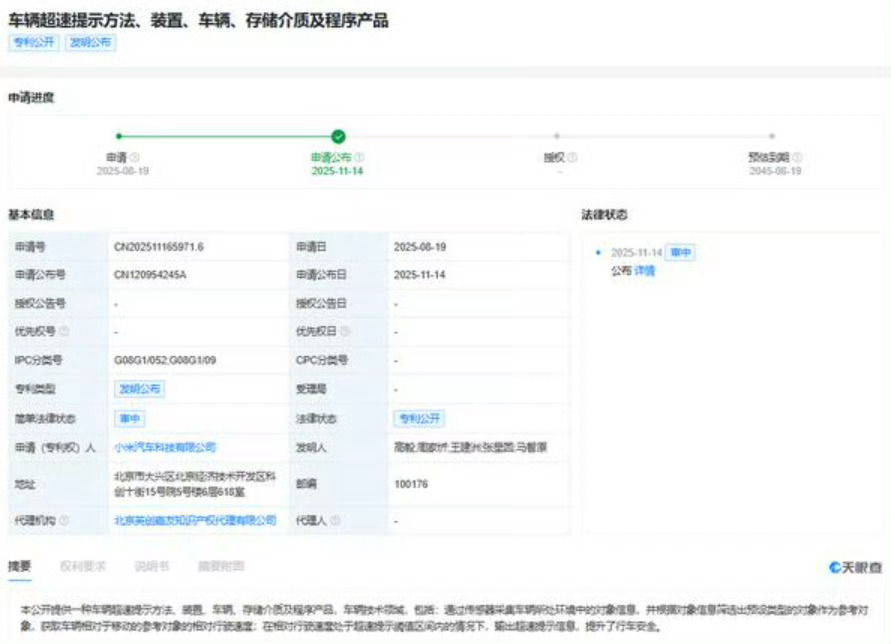Click the blue timeline dot beside 2025-11-14
Viewport: 891px width, 644px height.
[598, 252]
